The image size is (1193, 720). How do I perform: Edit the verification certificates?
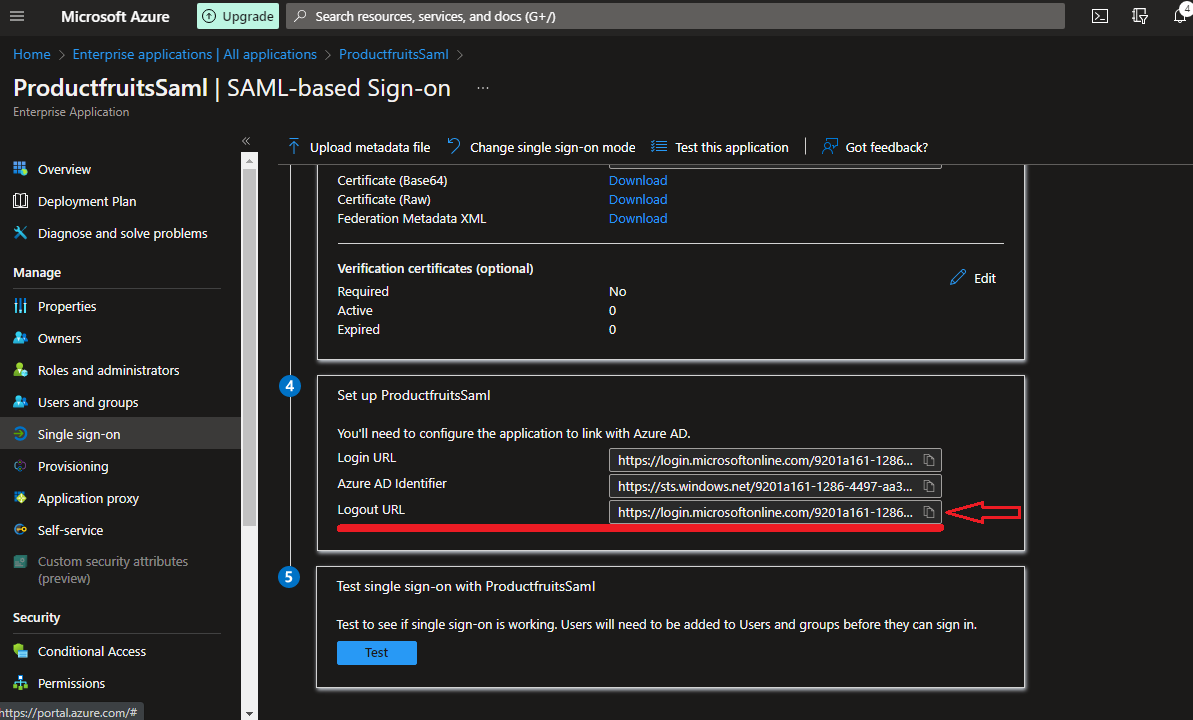tap(971, 277)
